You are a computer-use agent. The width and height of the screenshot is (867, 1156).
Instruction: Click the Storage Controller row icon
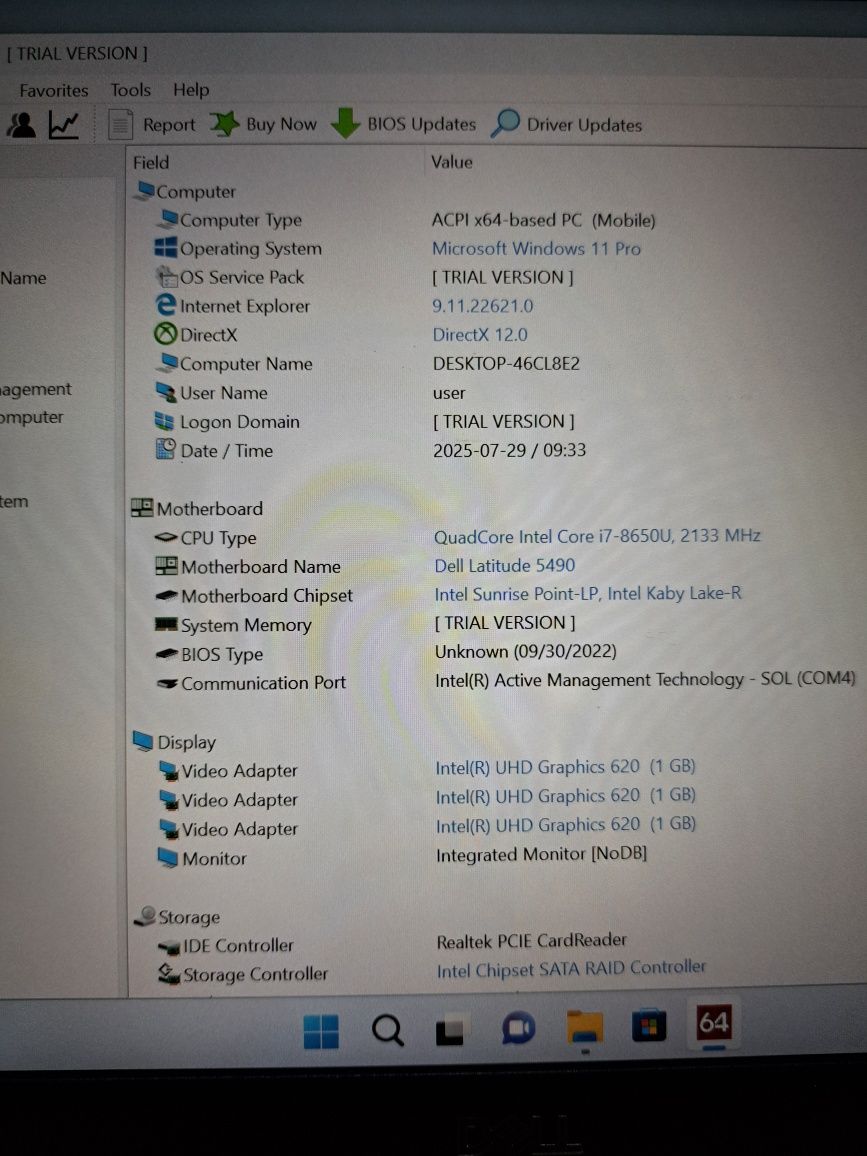point(169,974)
